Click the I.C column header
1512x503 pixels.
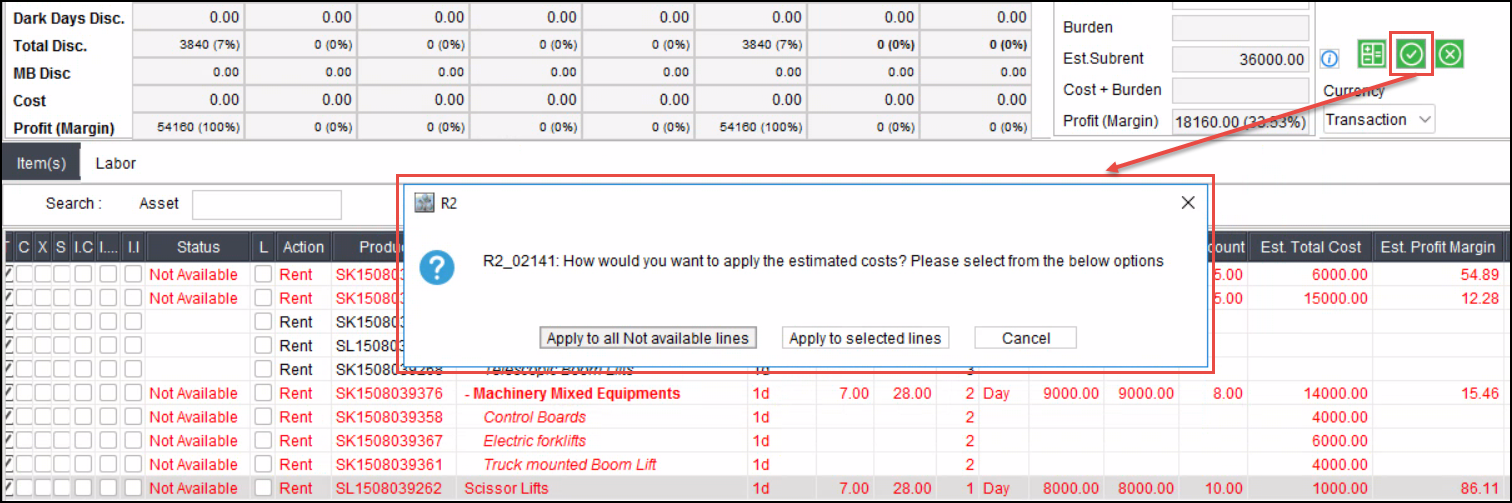(x=83, y=247)
